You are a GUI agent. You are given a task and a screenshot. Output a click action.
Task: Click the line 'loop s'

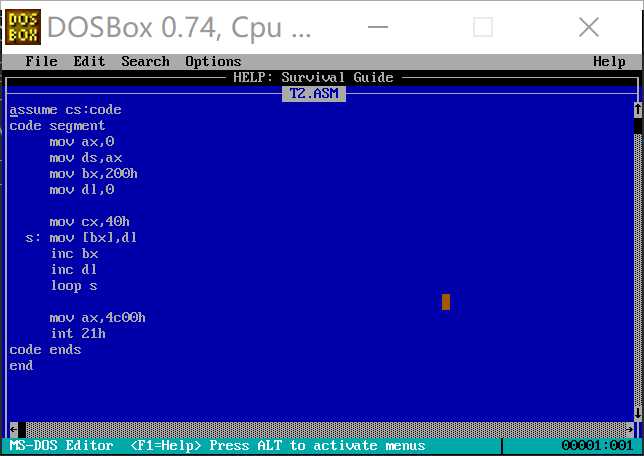(x=74, y=286)
